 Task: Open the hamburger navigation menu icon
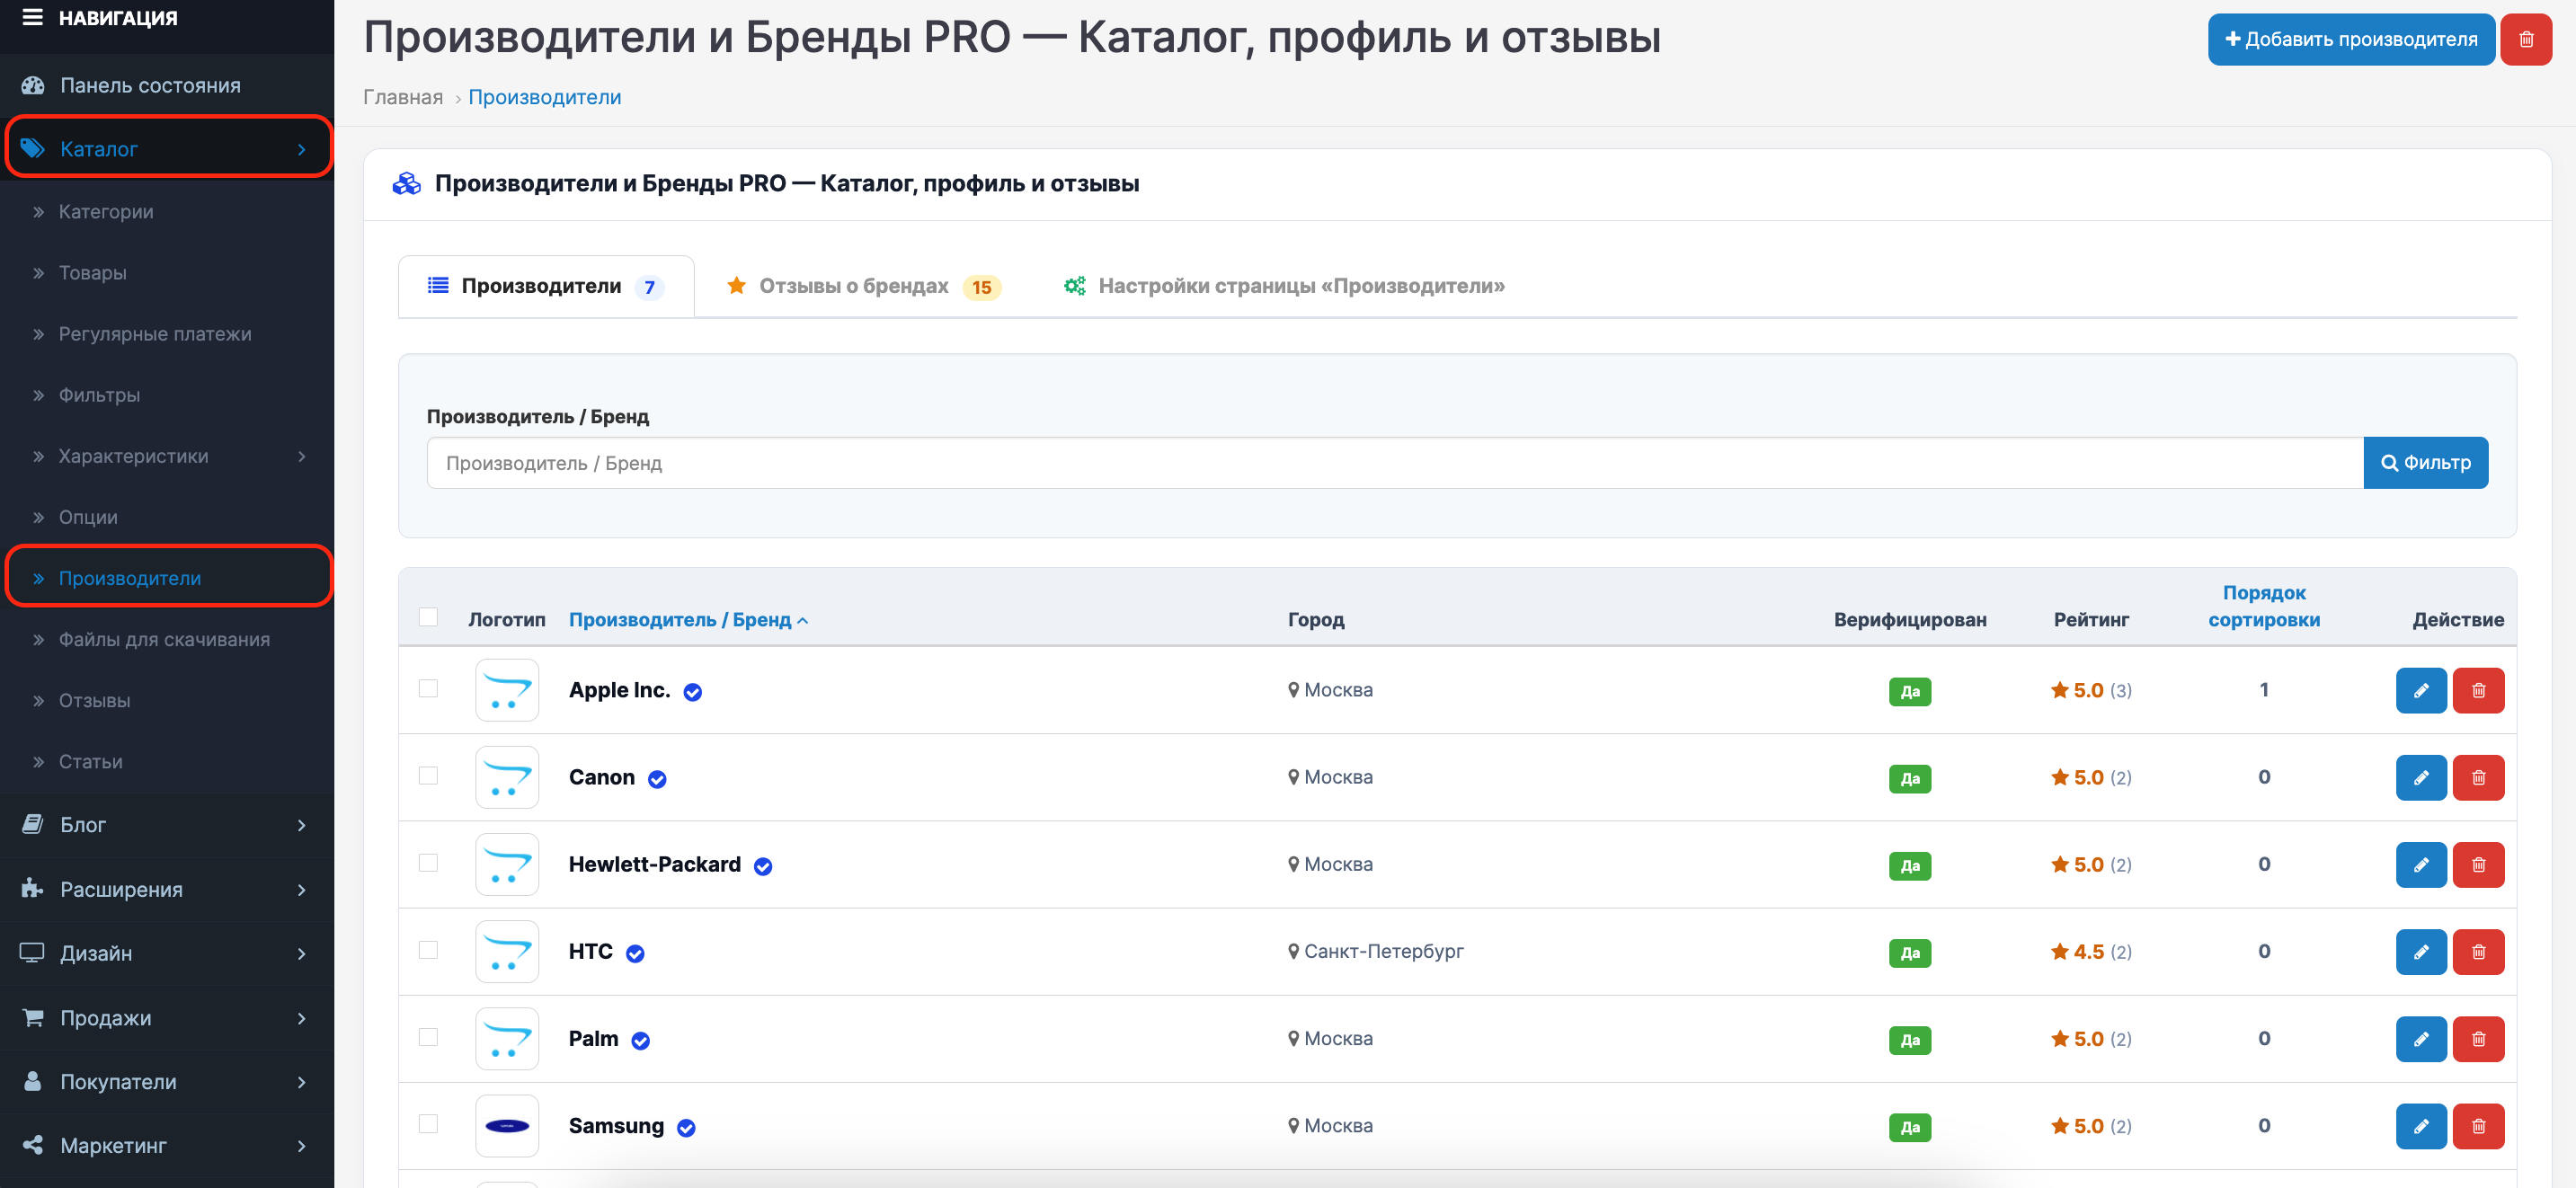(x=32, y=17)
